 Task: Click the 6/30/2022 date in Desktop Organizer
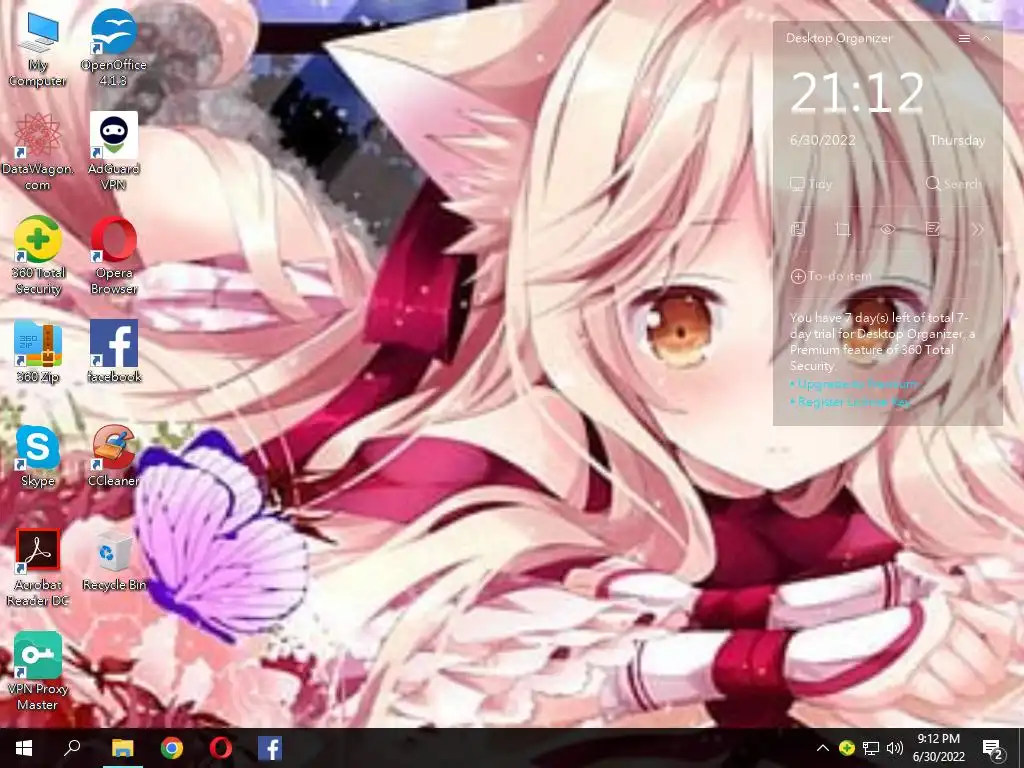coord(822,140)
